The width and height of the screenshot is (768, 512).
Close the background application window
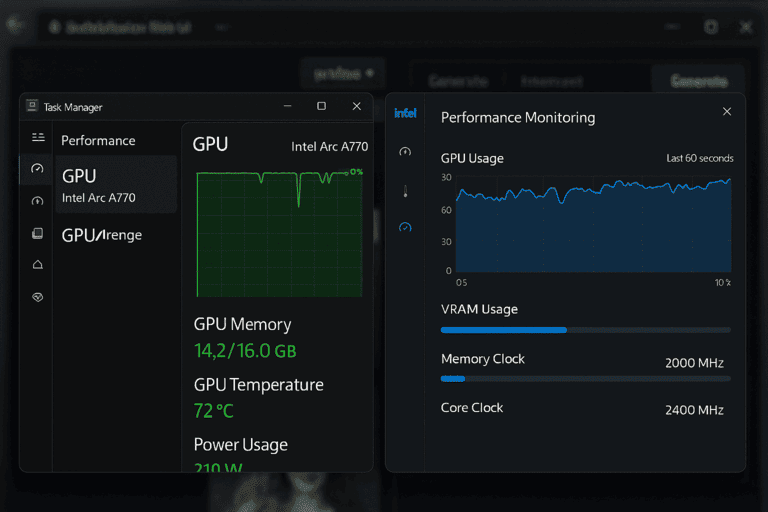point(746,27)
